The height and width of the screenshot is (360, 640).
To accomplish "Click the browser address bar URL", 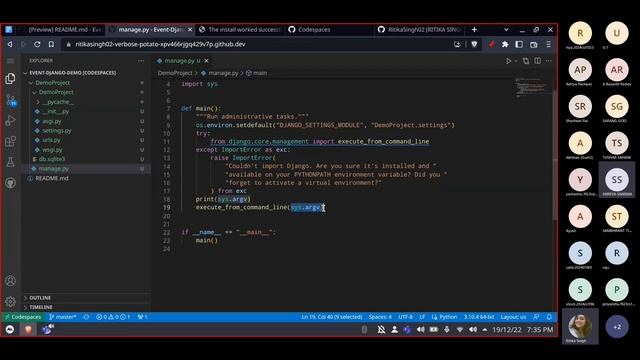I will coord(160,44).
